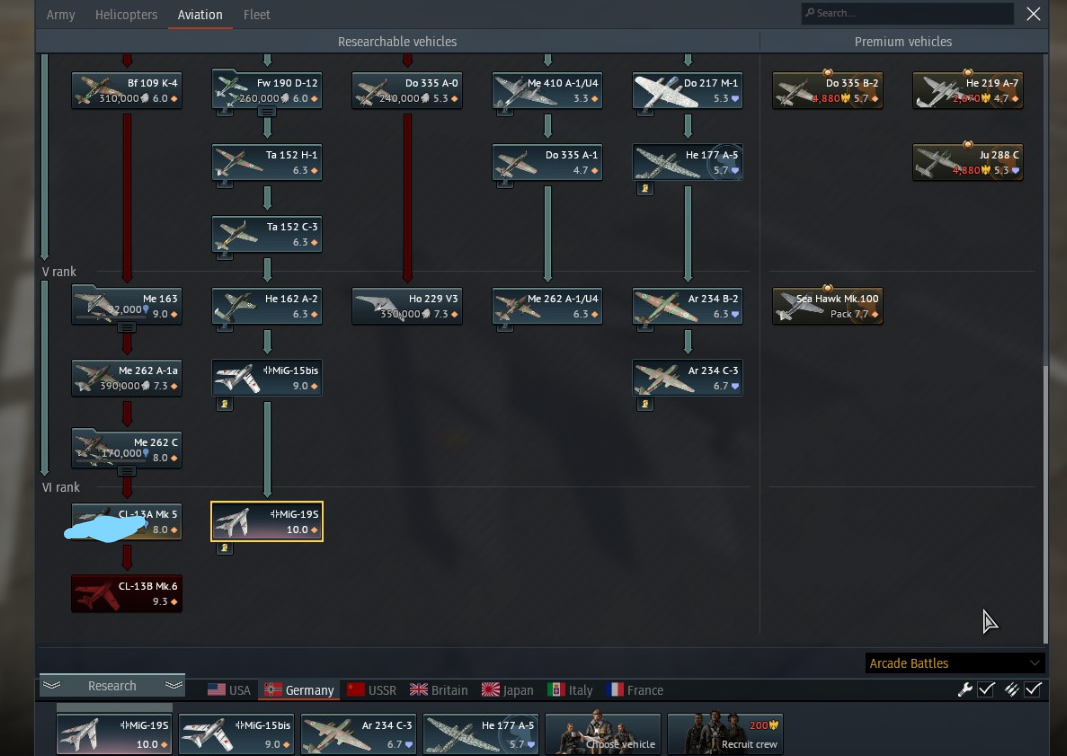The height and width of the screenshot is (756, 1067).
Task: Select the Germany nation tab
Action: 299,690
